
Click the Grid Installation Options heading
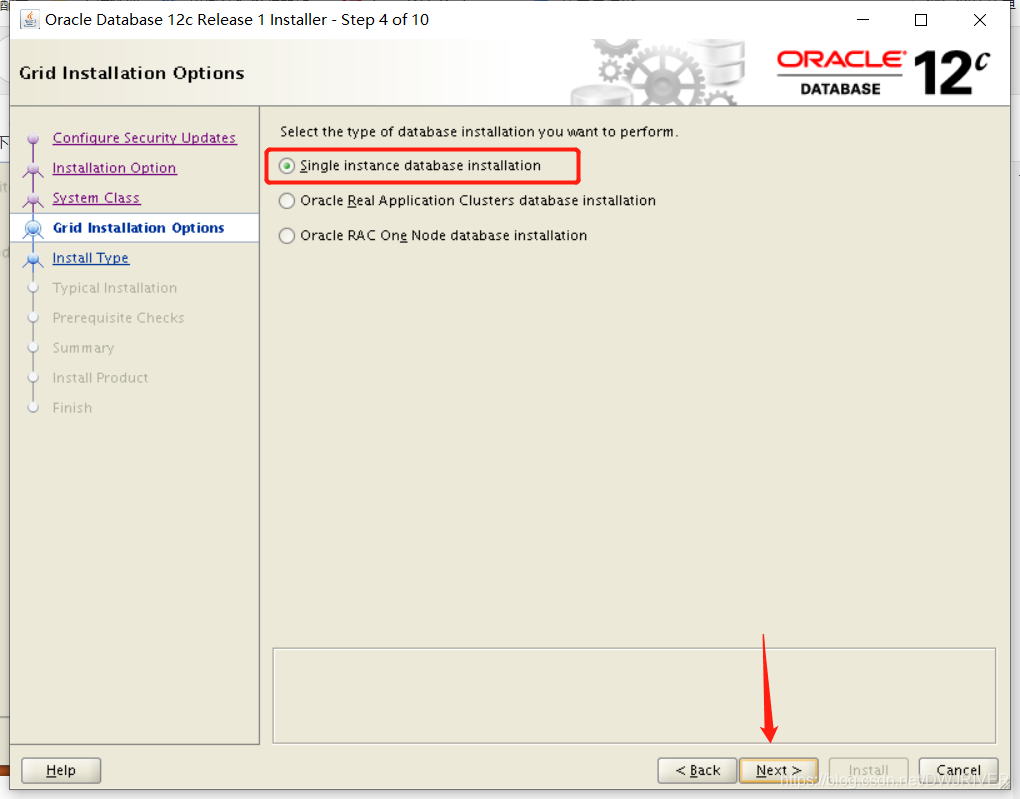click(x=132, y=73)
